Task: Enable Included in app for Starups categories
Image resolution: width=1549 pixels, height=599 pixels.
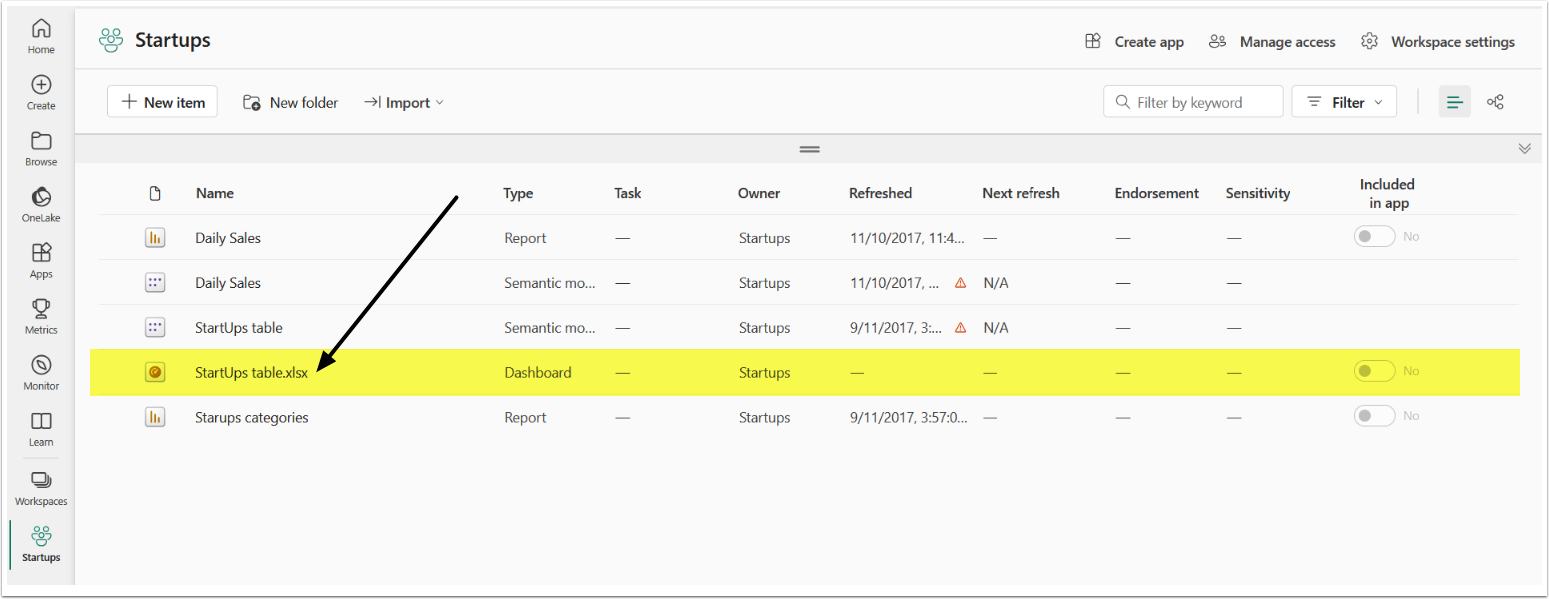Action: click(x=1374, y=416)
